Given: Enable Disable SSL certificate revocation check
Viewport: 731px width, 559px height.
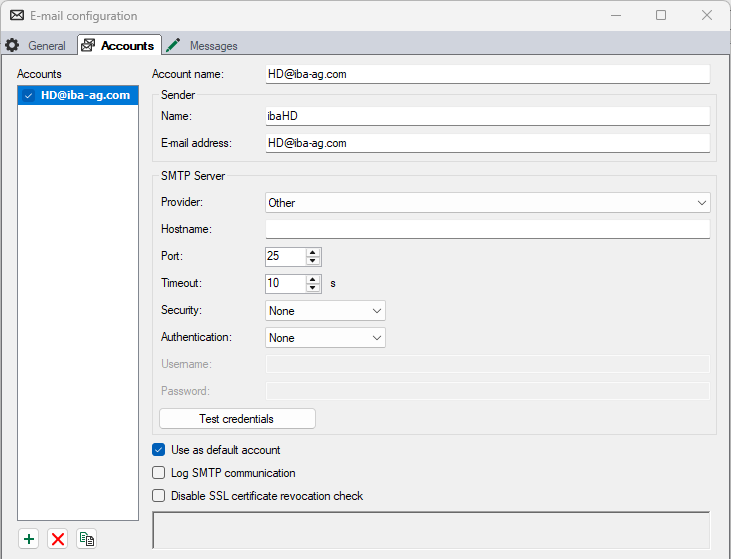Looking at the screenshot, I should click(158, 495).
